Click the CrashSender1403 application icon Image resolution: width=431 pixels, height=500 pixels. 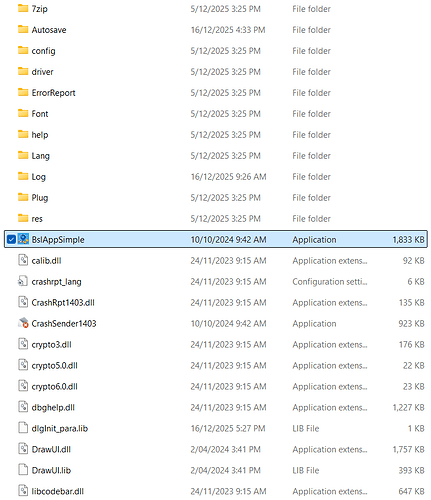click(x=23, y=323)
